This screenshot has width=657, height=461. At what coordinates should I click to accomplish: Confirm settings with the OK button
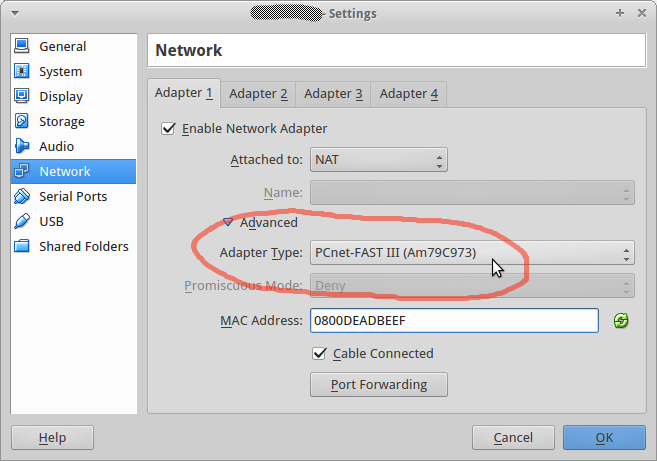[604, 438]
